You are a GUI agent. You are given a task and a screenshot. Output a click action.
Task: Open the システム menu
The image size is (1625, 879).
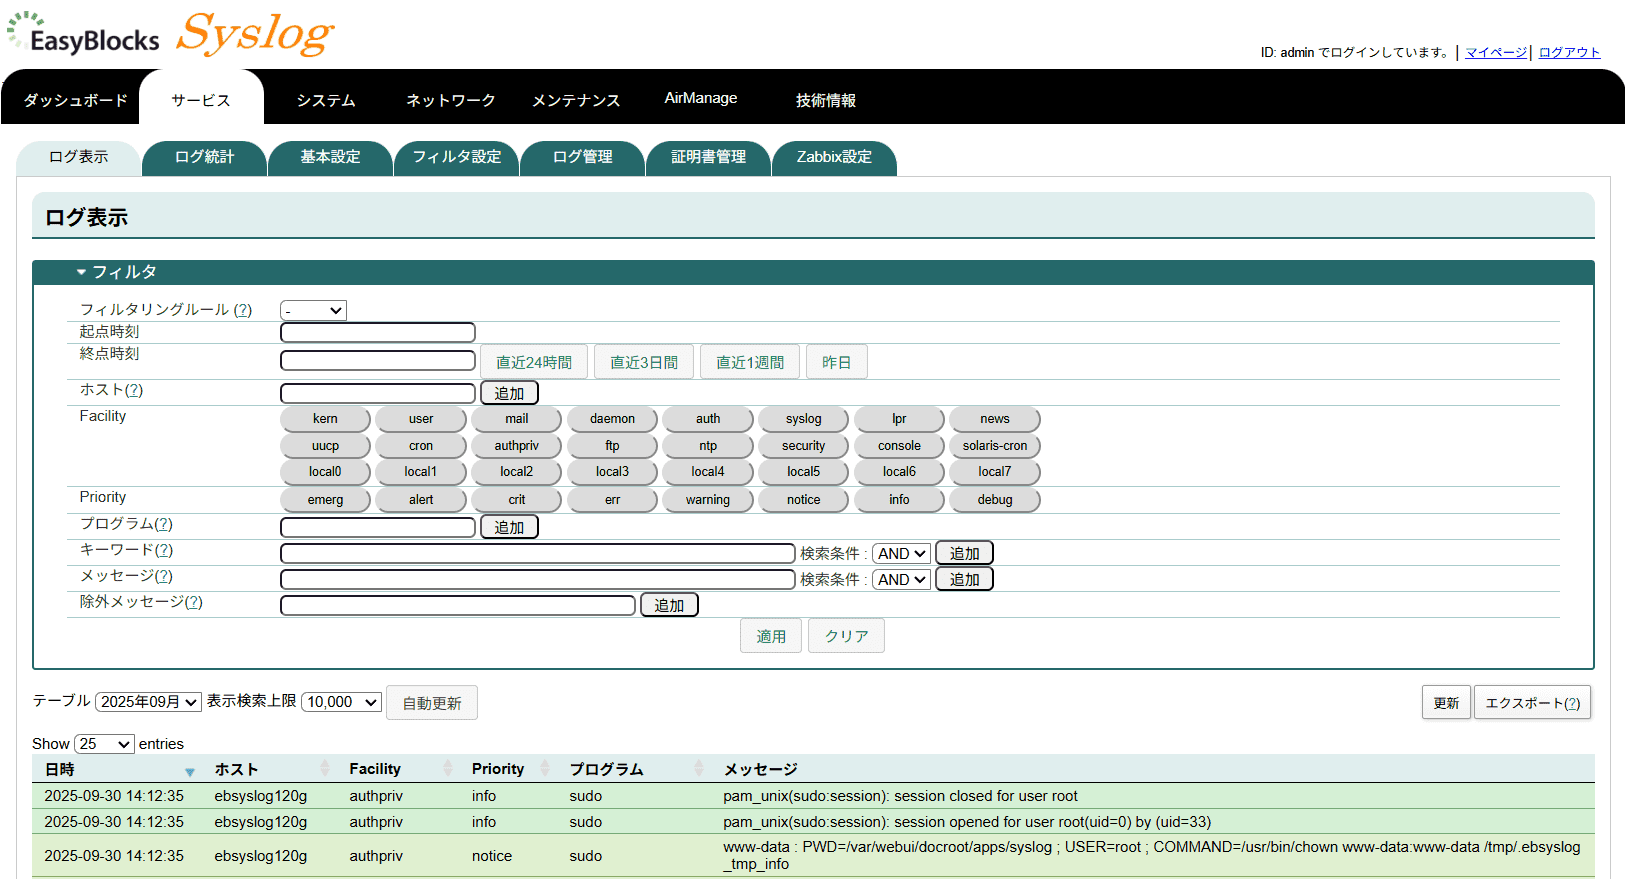tap(326, 100)
